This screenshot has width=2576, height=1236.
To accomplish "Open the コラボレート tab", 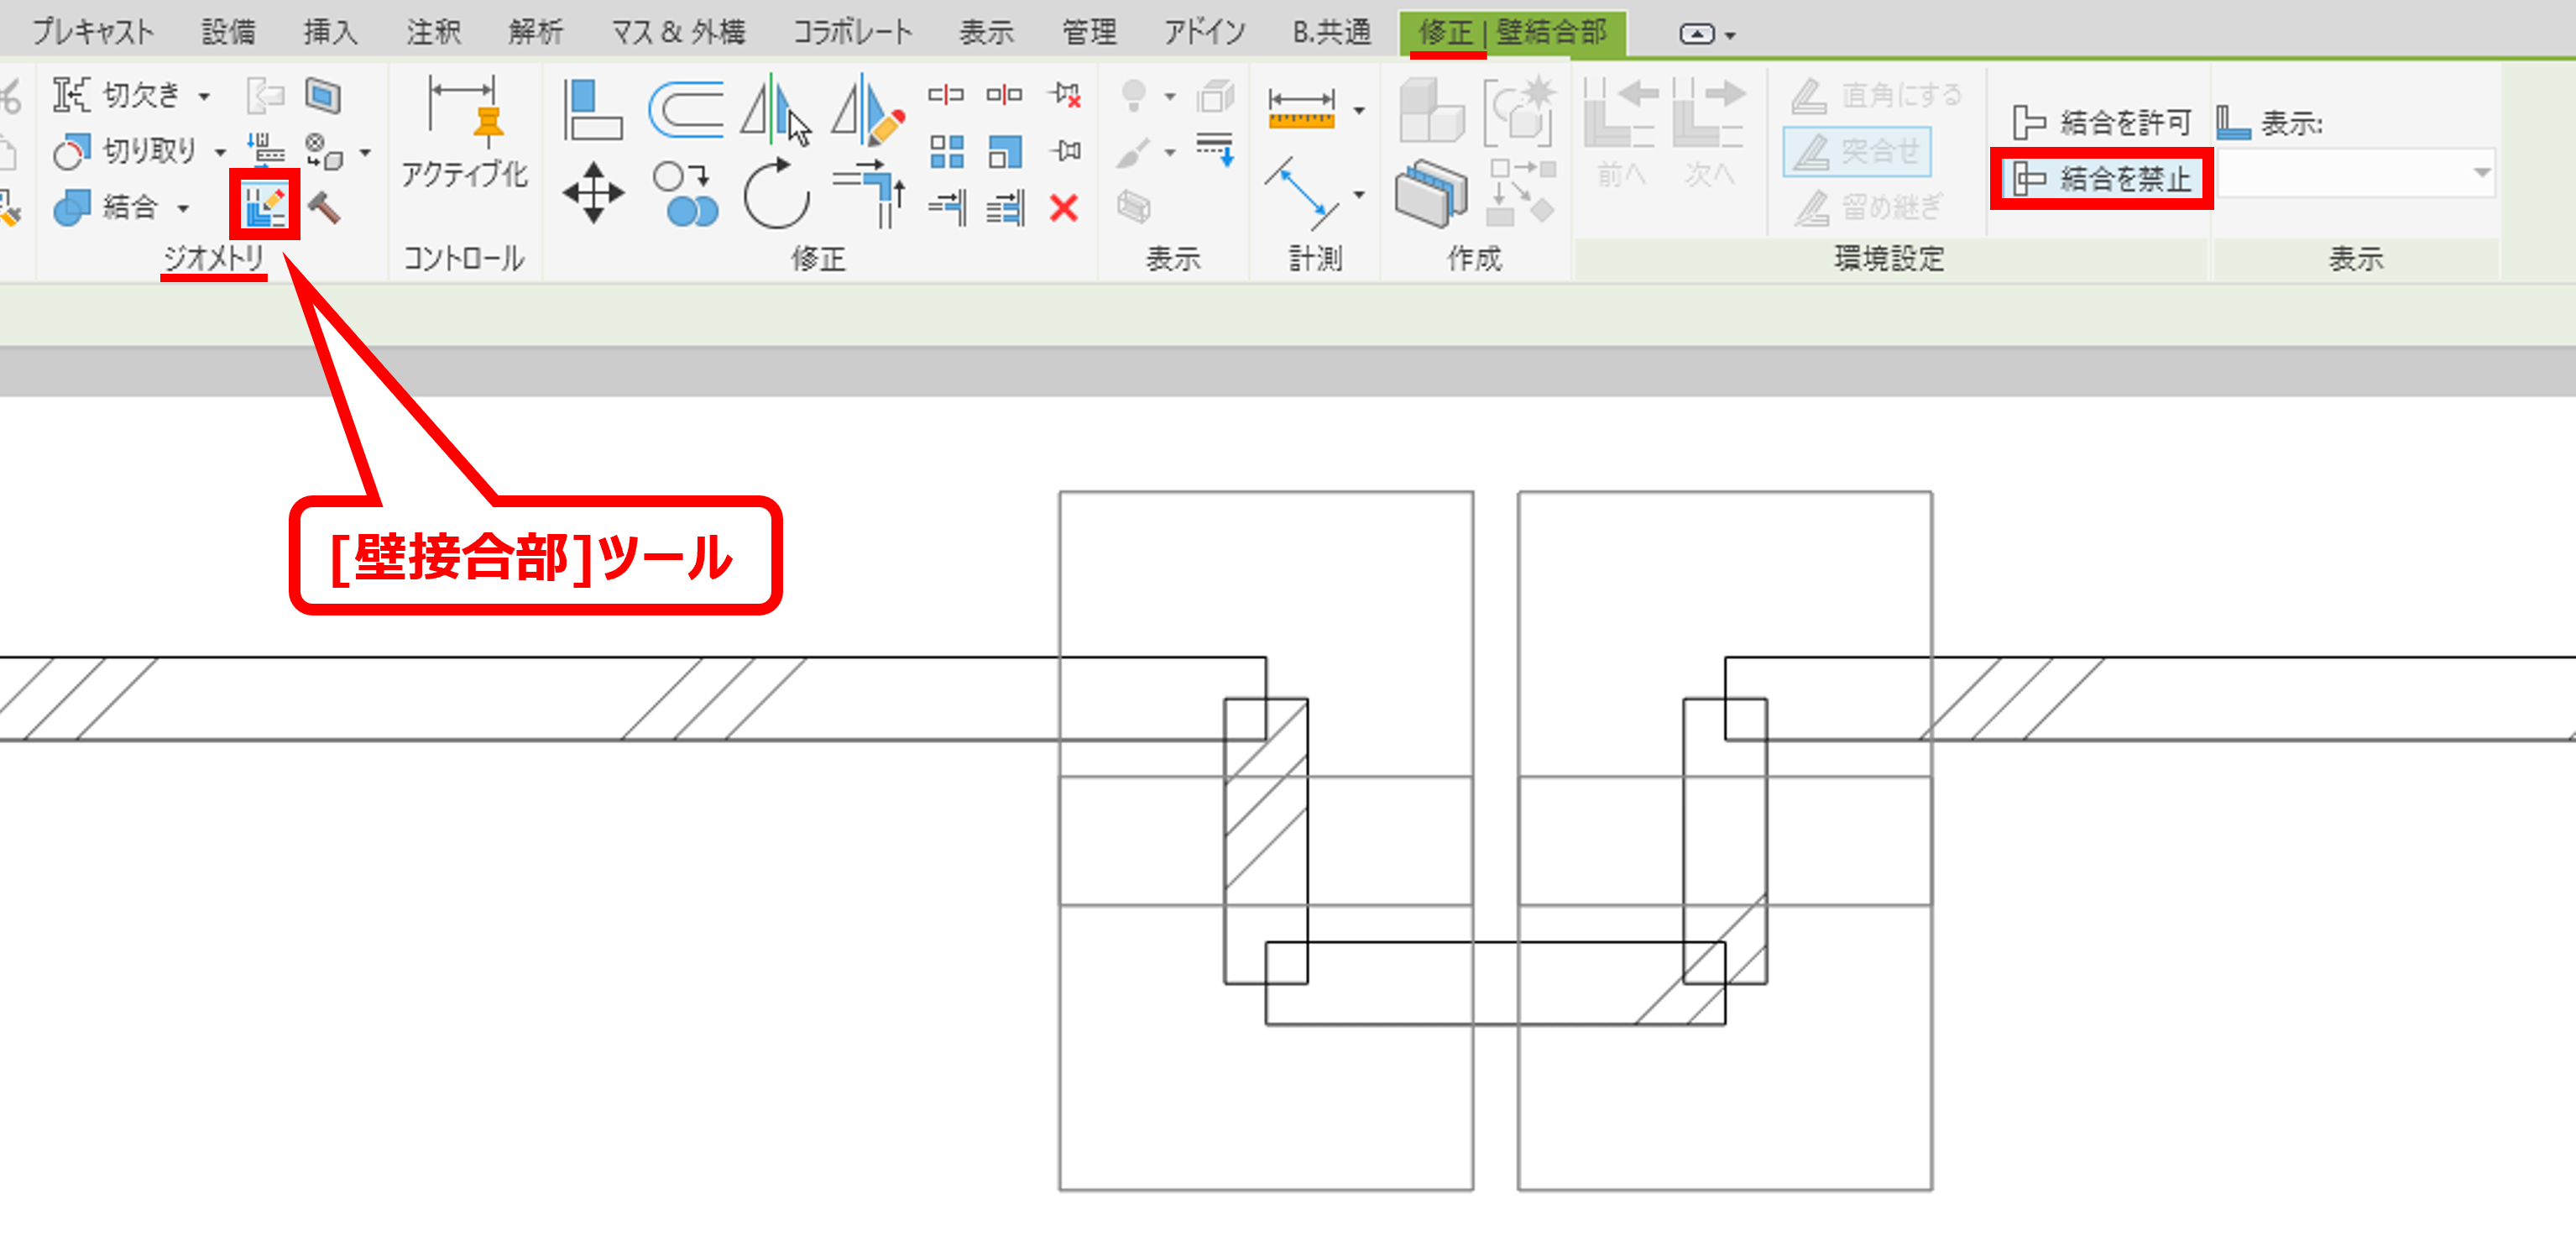I will (x=852, y=32).
